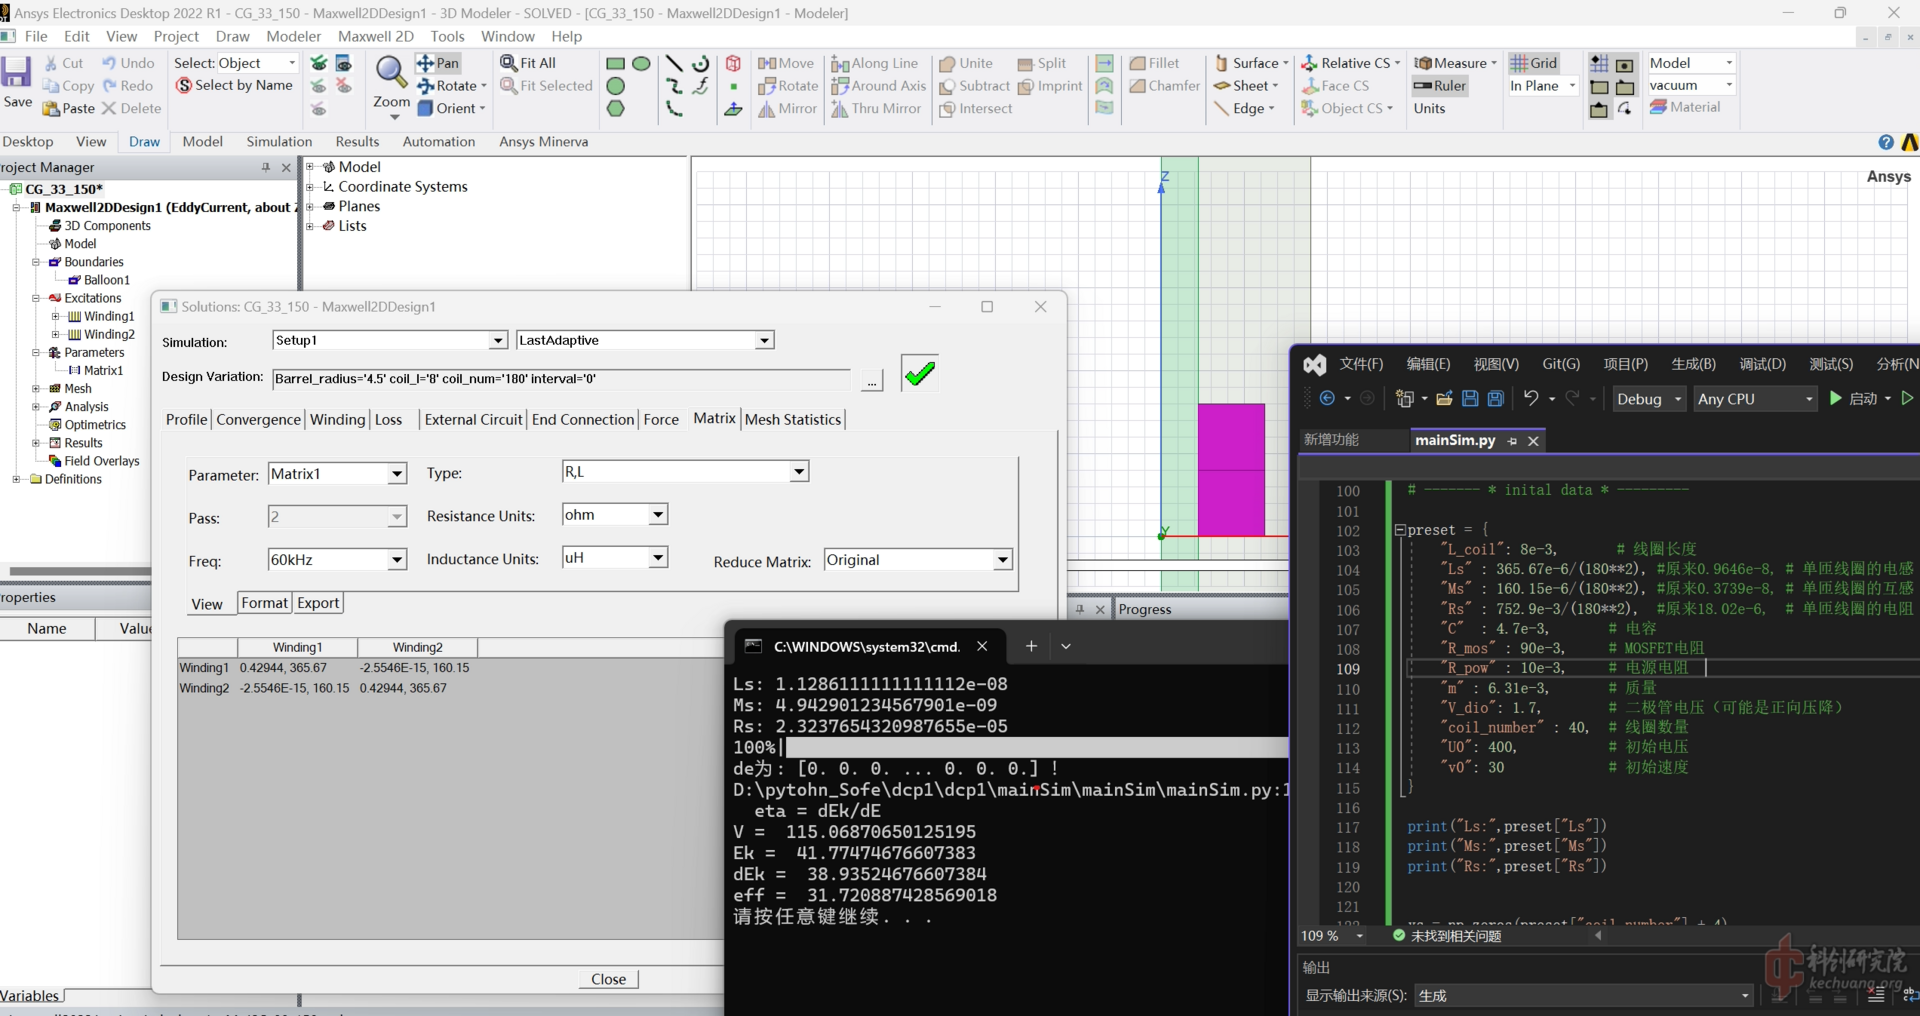Click the Zoom magnifier tool
1920x1016 pixels.
(391, 72)
